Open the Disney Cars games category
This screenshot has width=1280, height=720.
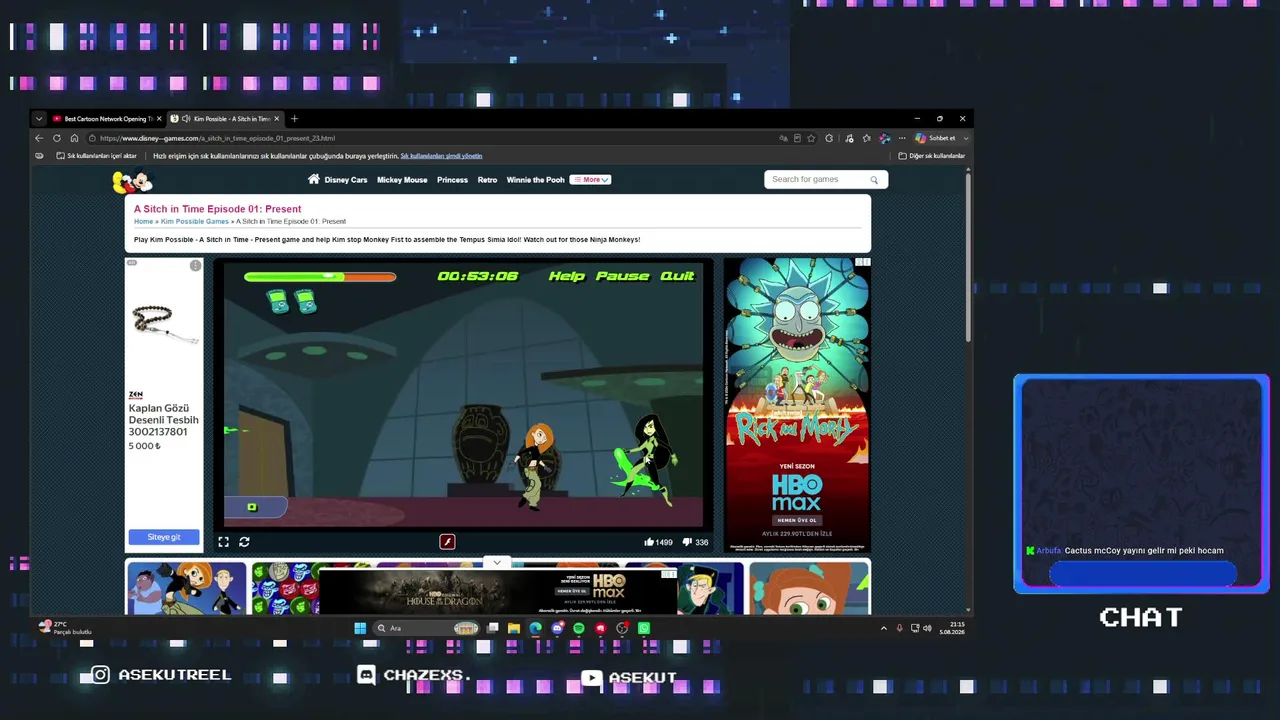[346, 180]
